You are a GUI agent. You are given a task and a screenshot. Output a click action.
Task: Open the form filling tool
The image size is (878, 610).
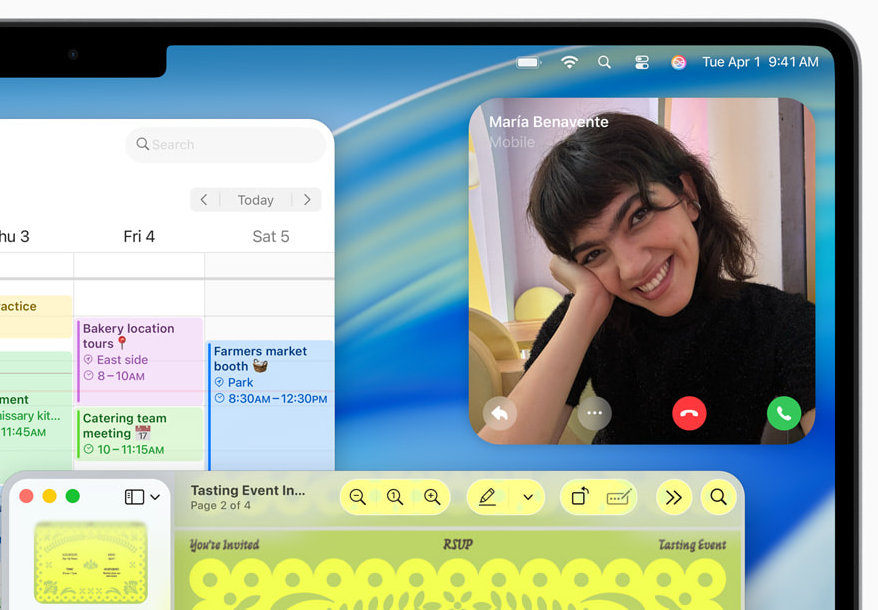pyautogui.click(x=618, y=497)
